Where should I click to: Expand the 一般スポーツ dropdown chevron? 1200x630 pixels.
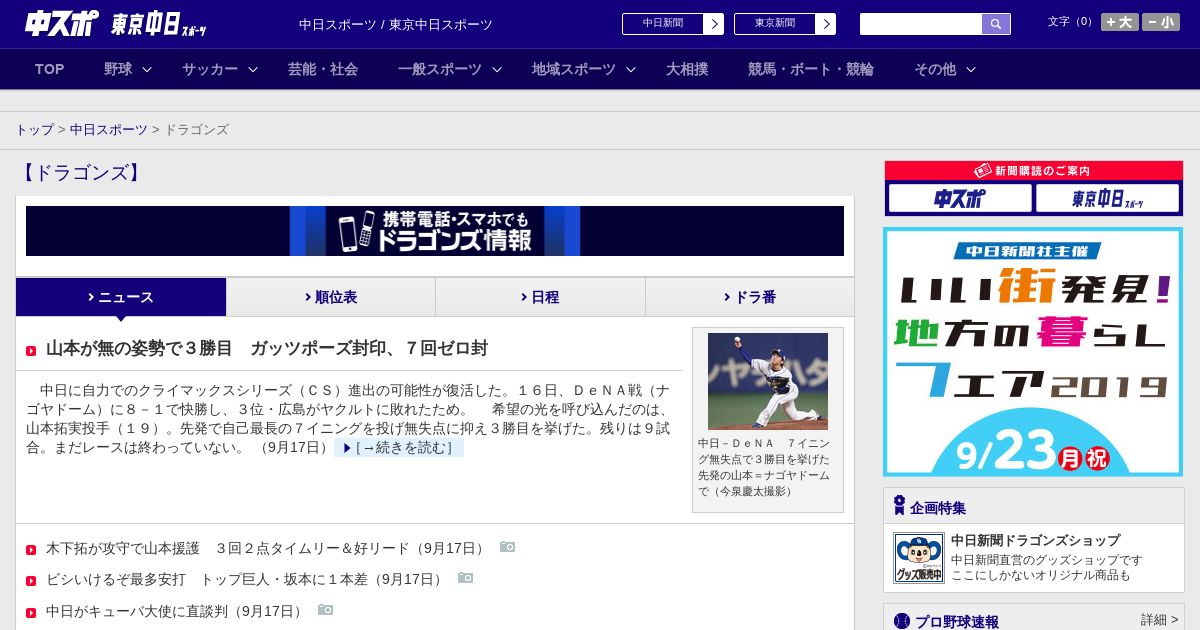click(x=497, y=69)
